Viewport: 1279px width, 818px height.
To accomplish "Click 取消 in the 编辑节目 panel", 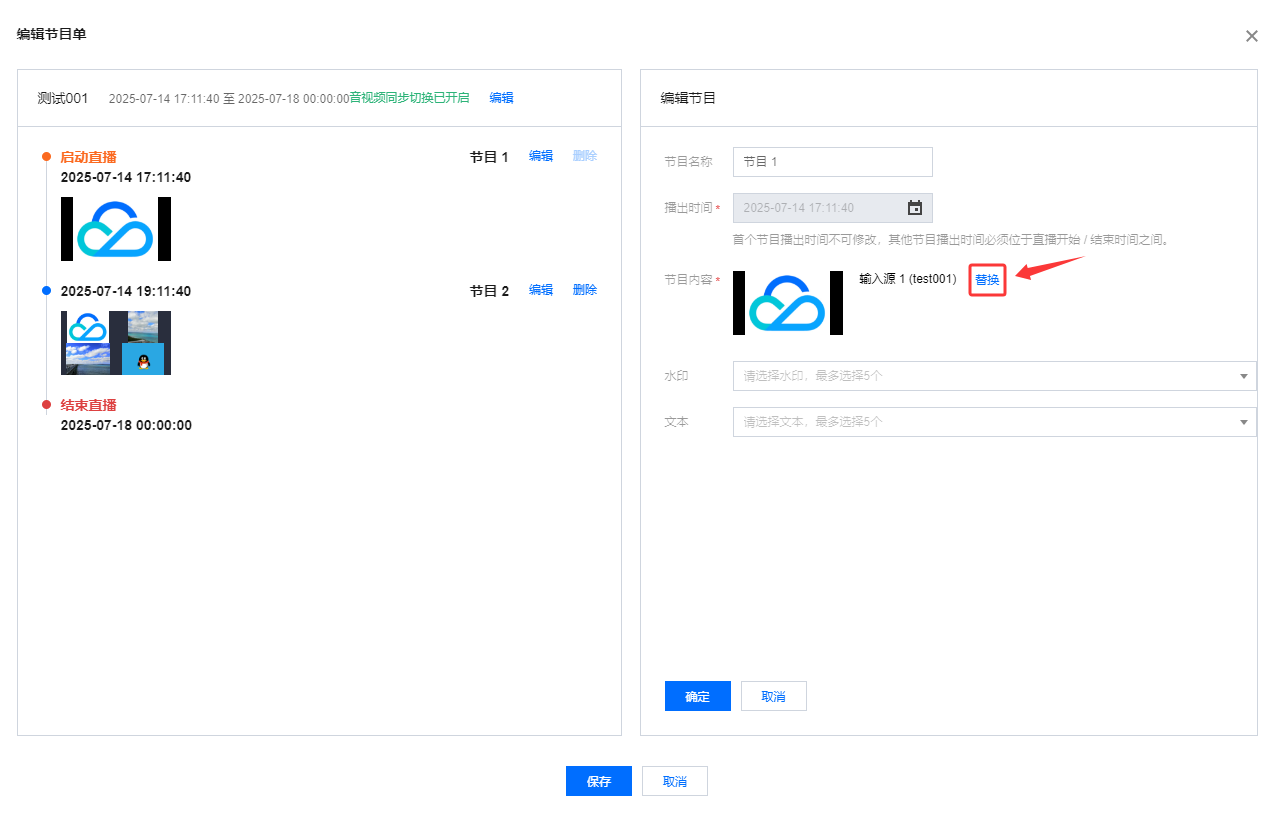I will pos(774,696).
